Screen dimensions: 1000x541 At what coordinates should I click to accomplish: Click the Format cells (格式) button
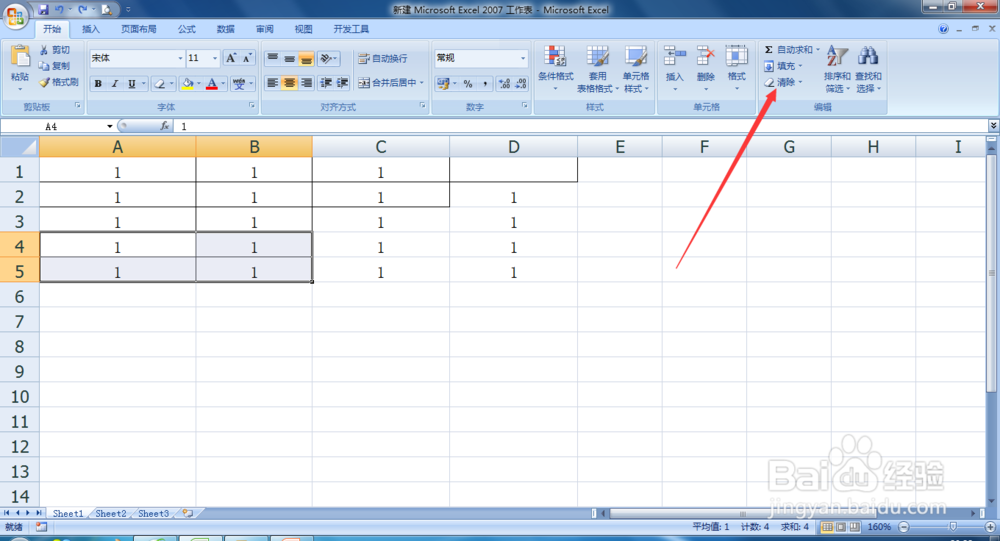pos(737,68)
